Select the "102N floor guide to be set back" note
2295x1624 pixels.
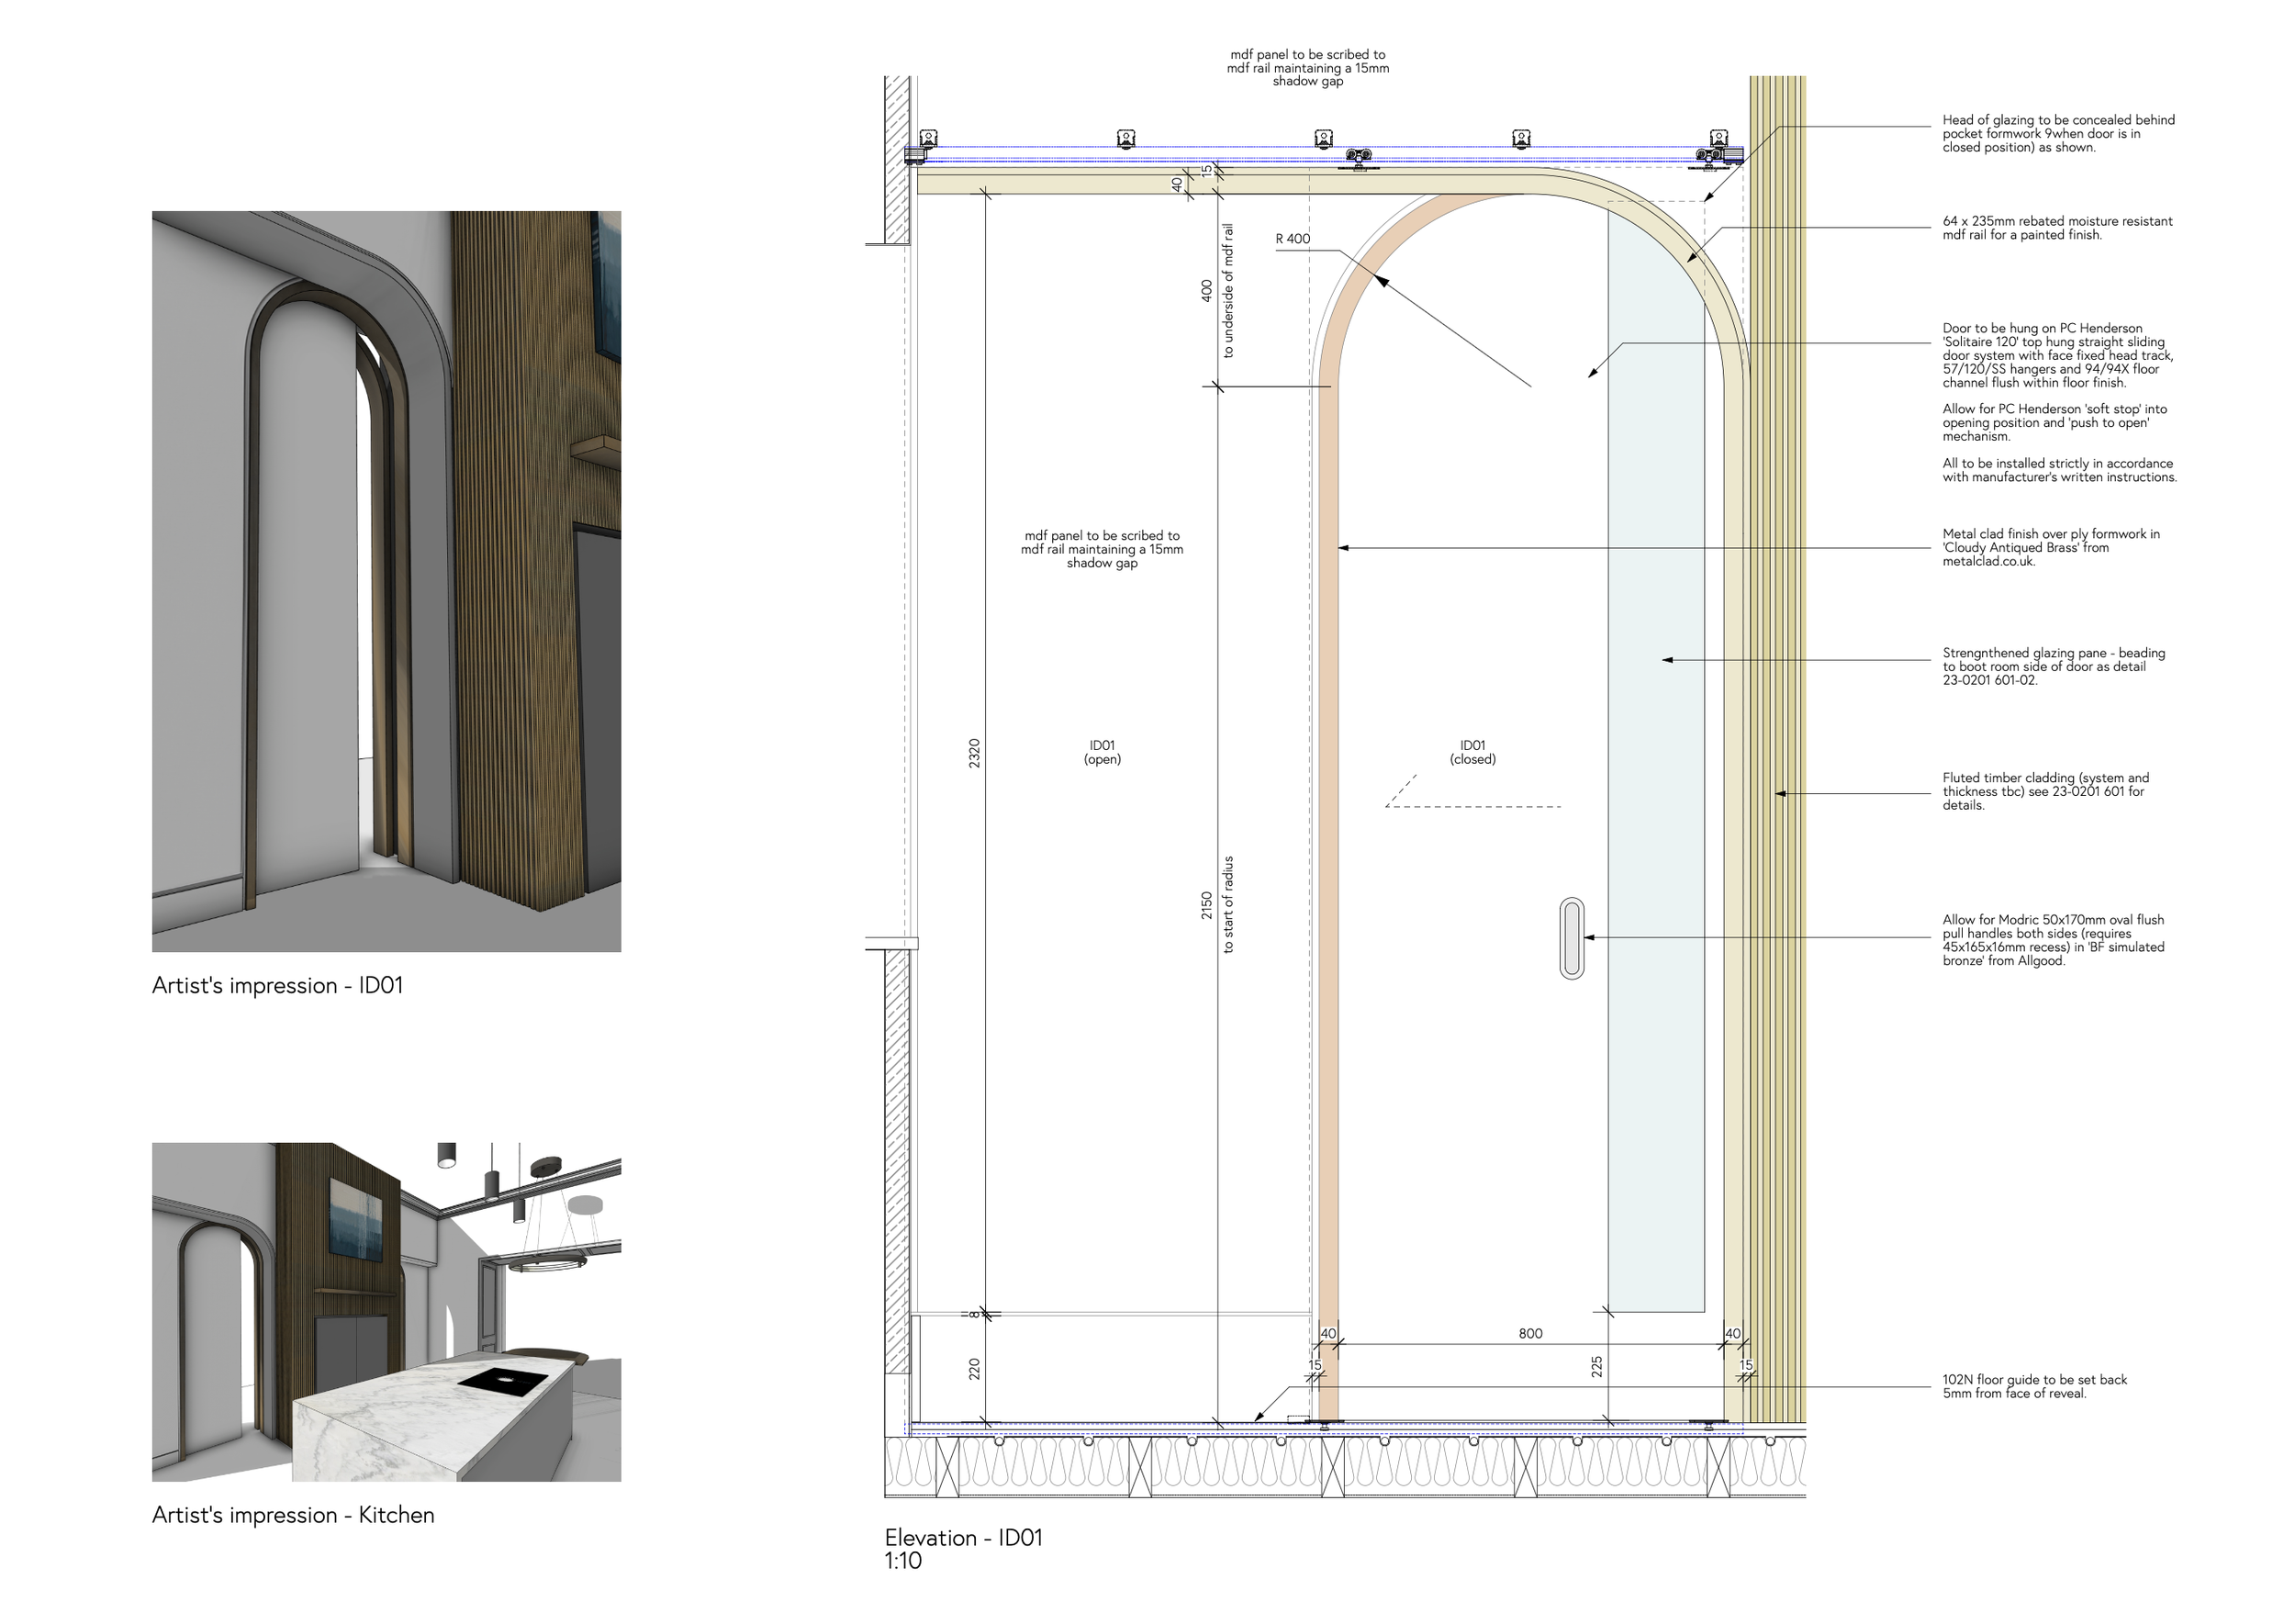2034,1386
